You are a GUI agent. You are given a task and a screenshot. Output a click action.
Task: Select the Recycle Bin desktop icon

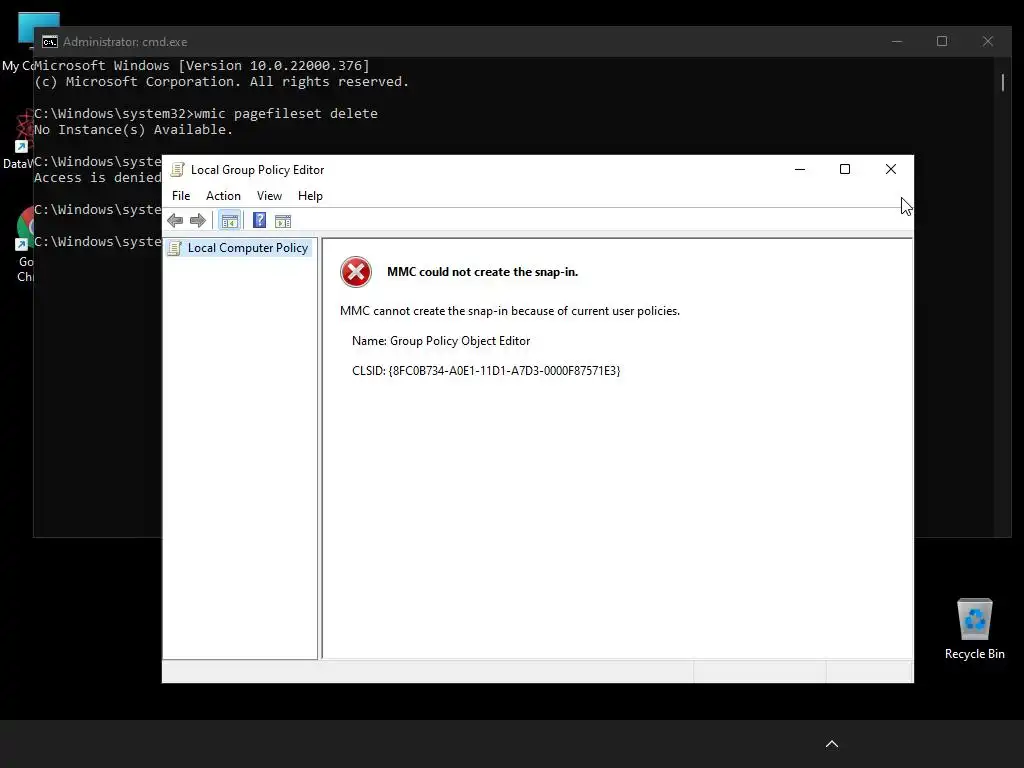(x=974, y=629)
